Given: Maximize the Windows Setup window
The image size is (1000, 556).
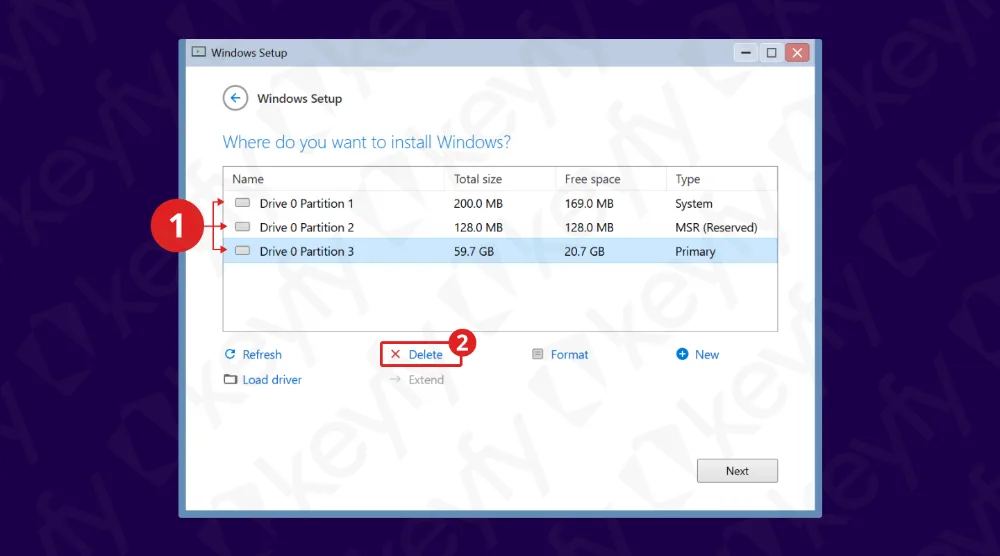Looking at the screenshot, I should (771, 52).
